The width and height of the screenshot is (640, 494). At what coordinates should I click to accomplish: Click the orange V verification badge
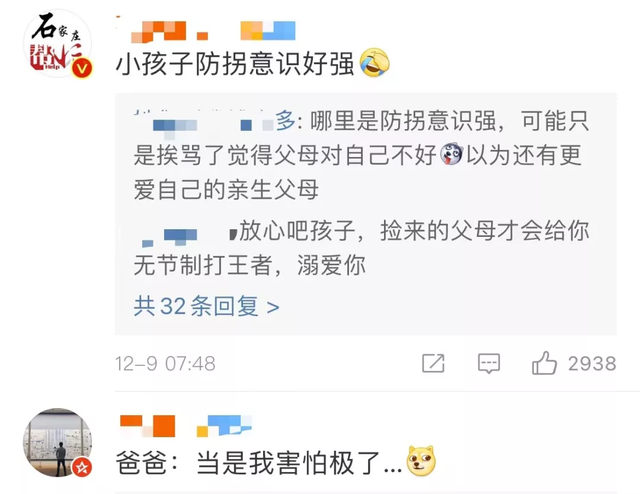[x=82, y=68]
